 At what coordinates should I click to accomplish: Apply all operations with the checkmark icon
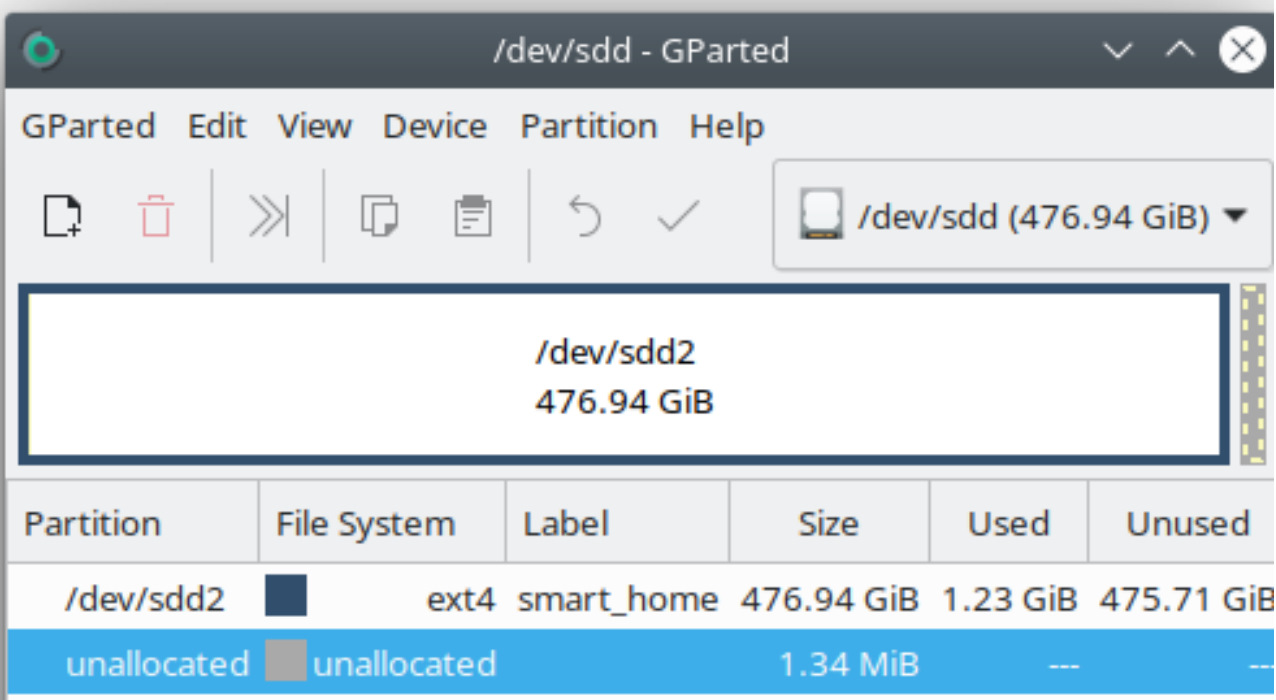678,215
